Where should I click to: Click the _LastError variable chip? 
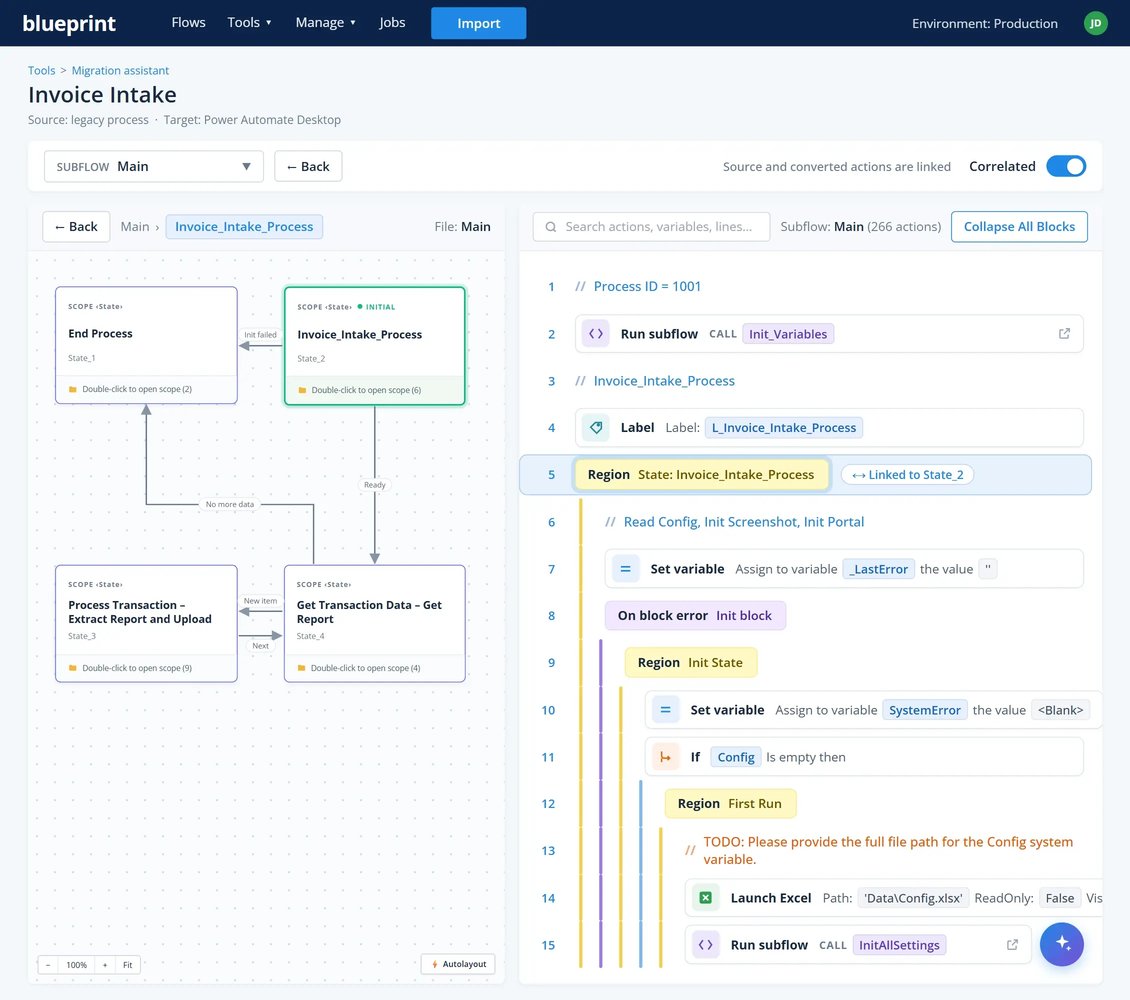click(878, 568)
